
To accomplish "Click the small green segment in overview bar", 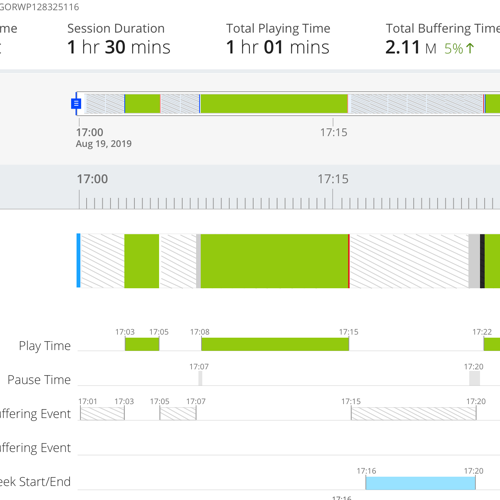I will 143,104.
